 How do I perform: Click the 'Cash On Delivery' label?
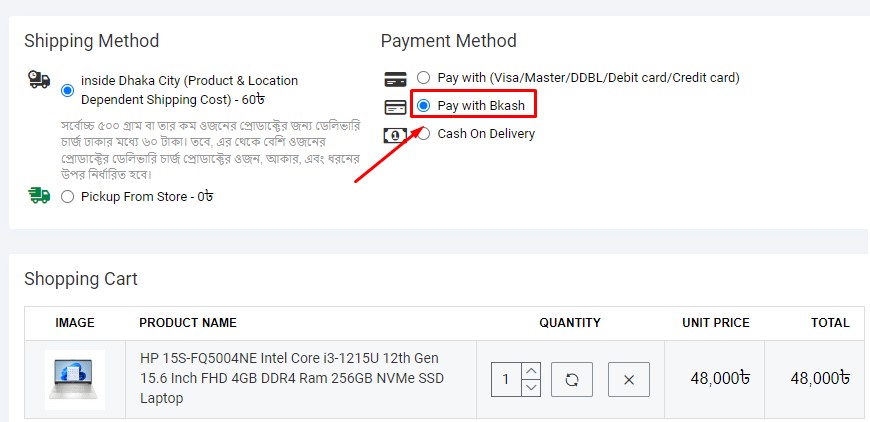486,134
